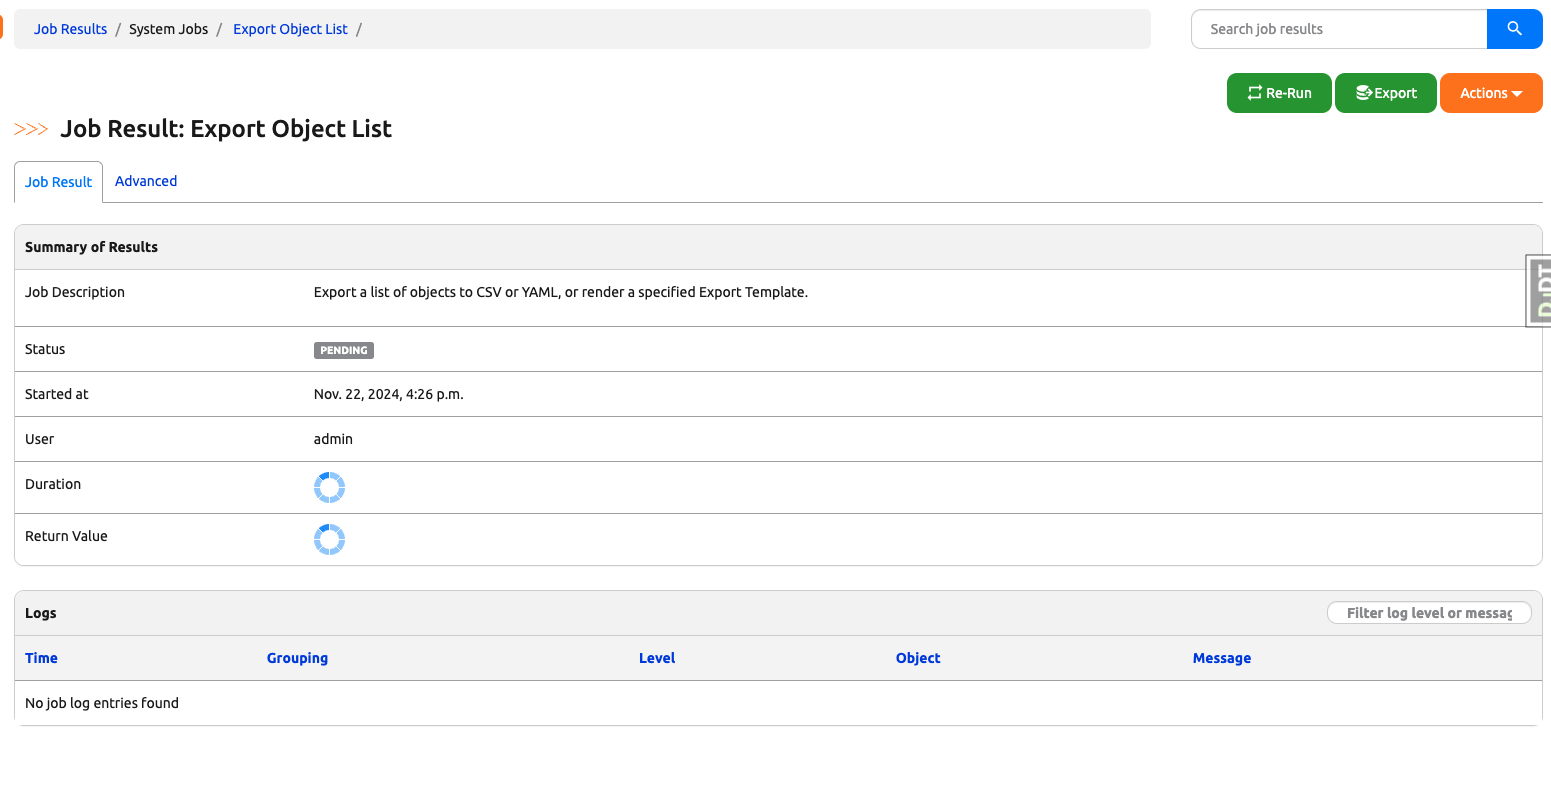Open the Actions dropdown menu
The image size is (1551, 801).
click(x=1490, y=93)
